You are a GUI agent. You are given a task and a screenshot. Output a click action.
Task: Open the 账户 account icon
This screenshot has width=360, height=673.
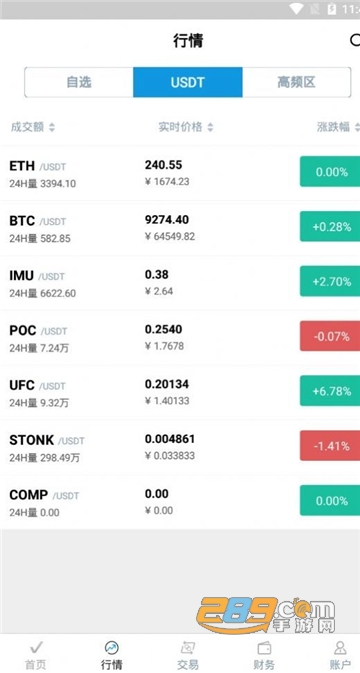click(x=340, y=647)
